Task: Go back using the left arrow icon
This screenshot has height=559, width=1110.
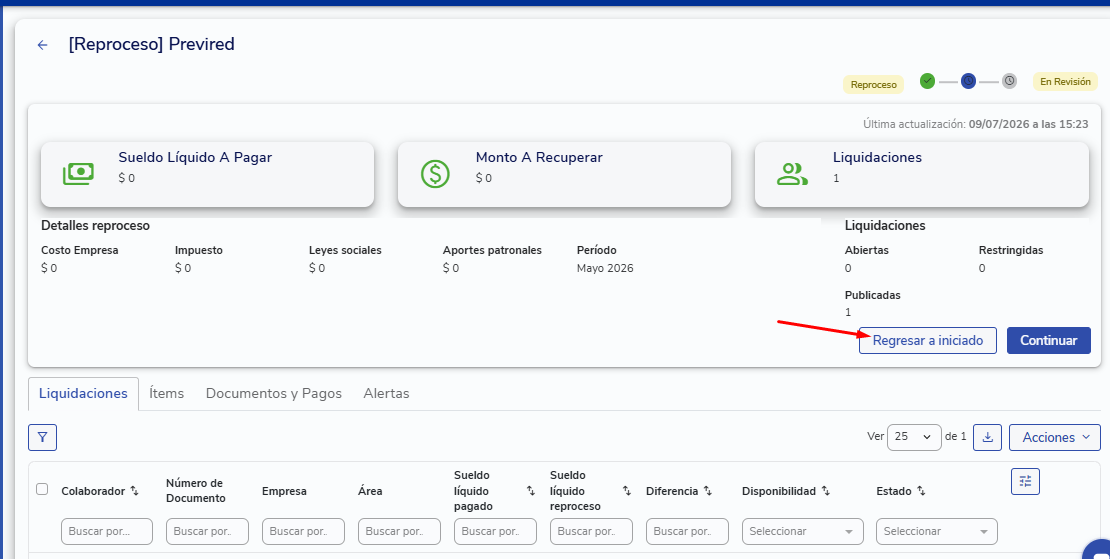Action: [x=42, y=45]
